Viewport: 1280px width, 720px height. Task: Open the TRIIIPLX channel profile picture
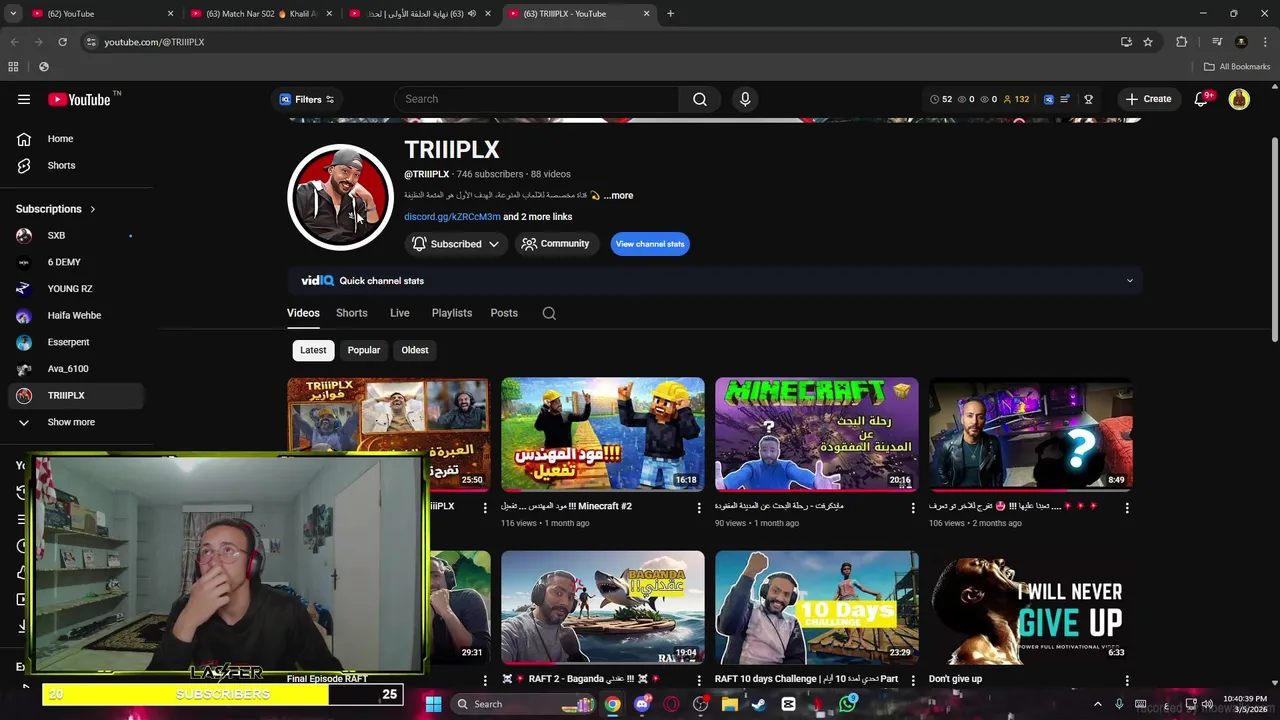[x=340, y=197]
